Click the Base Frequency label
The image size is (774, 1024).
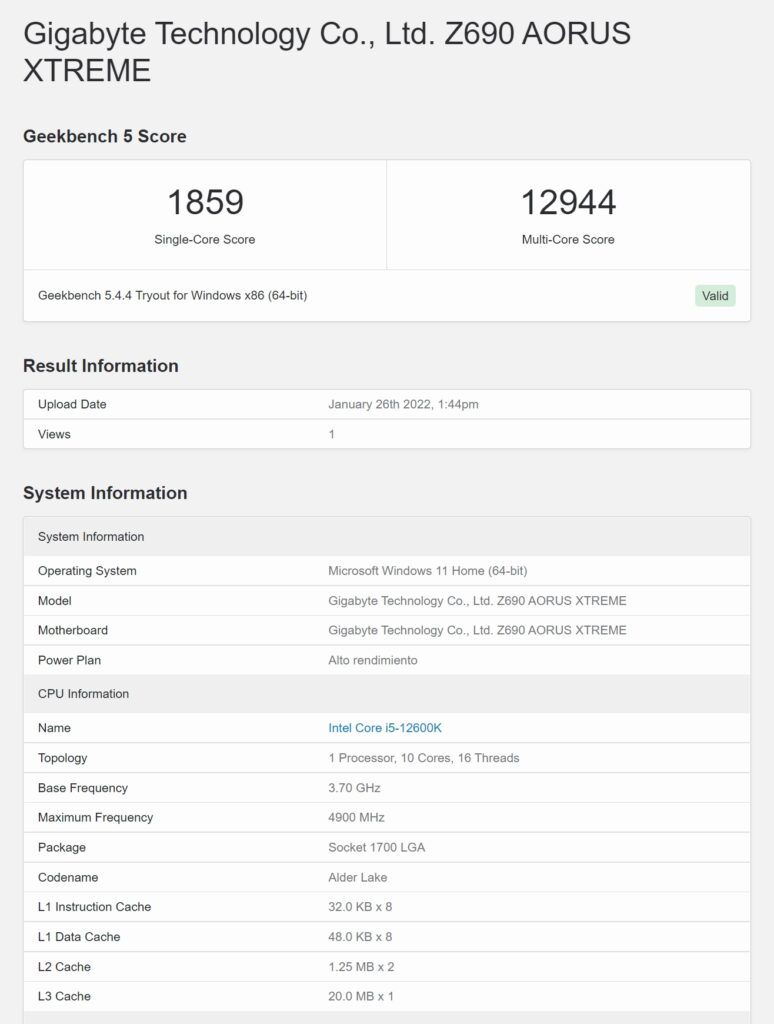coord(83,788)
